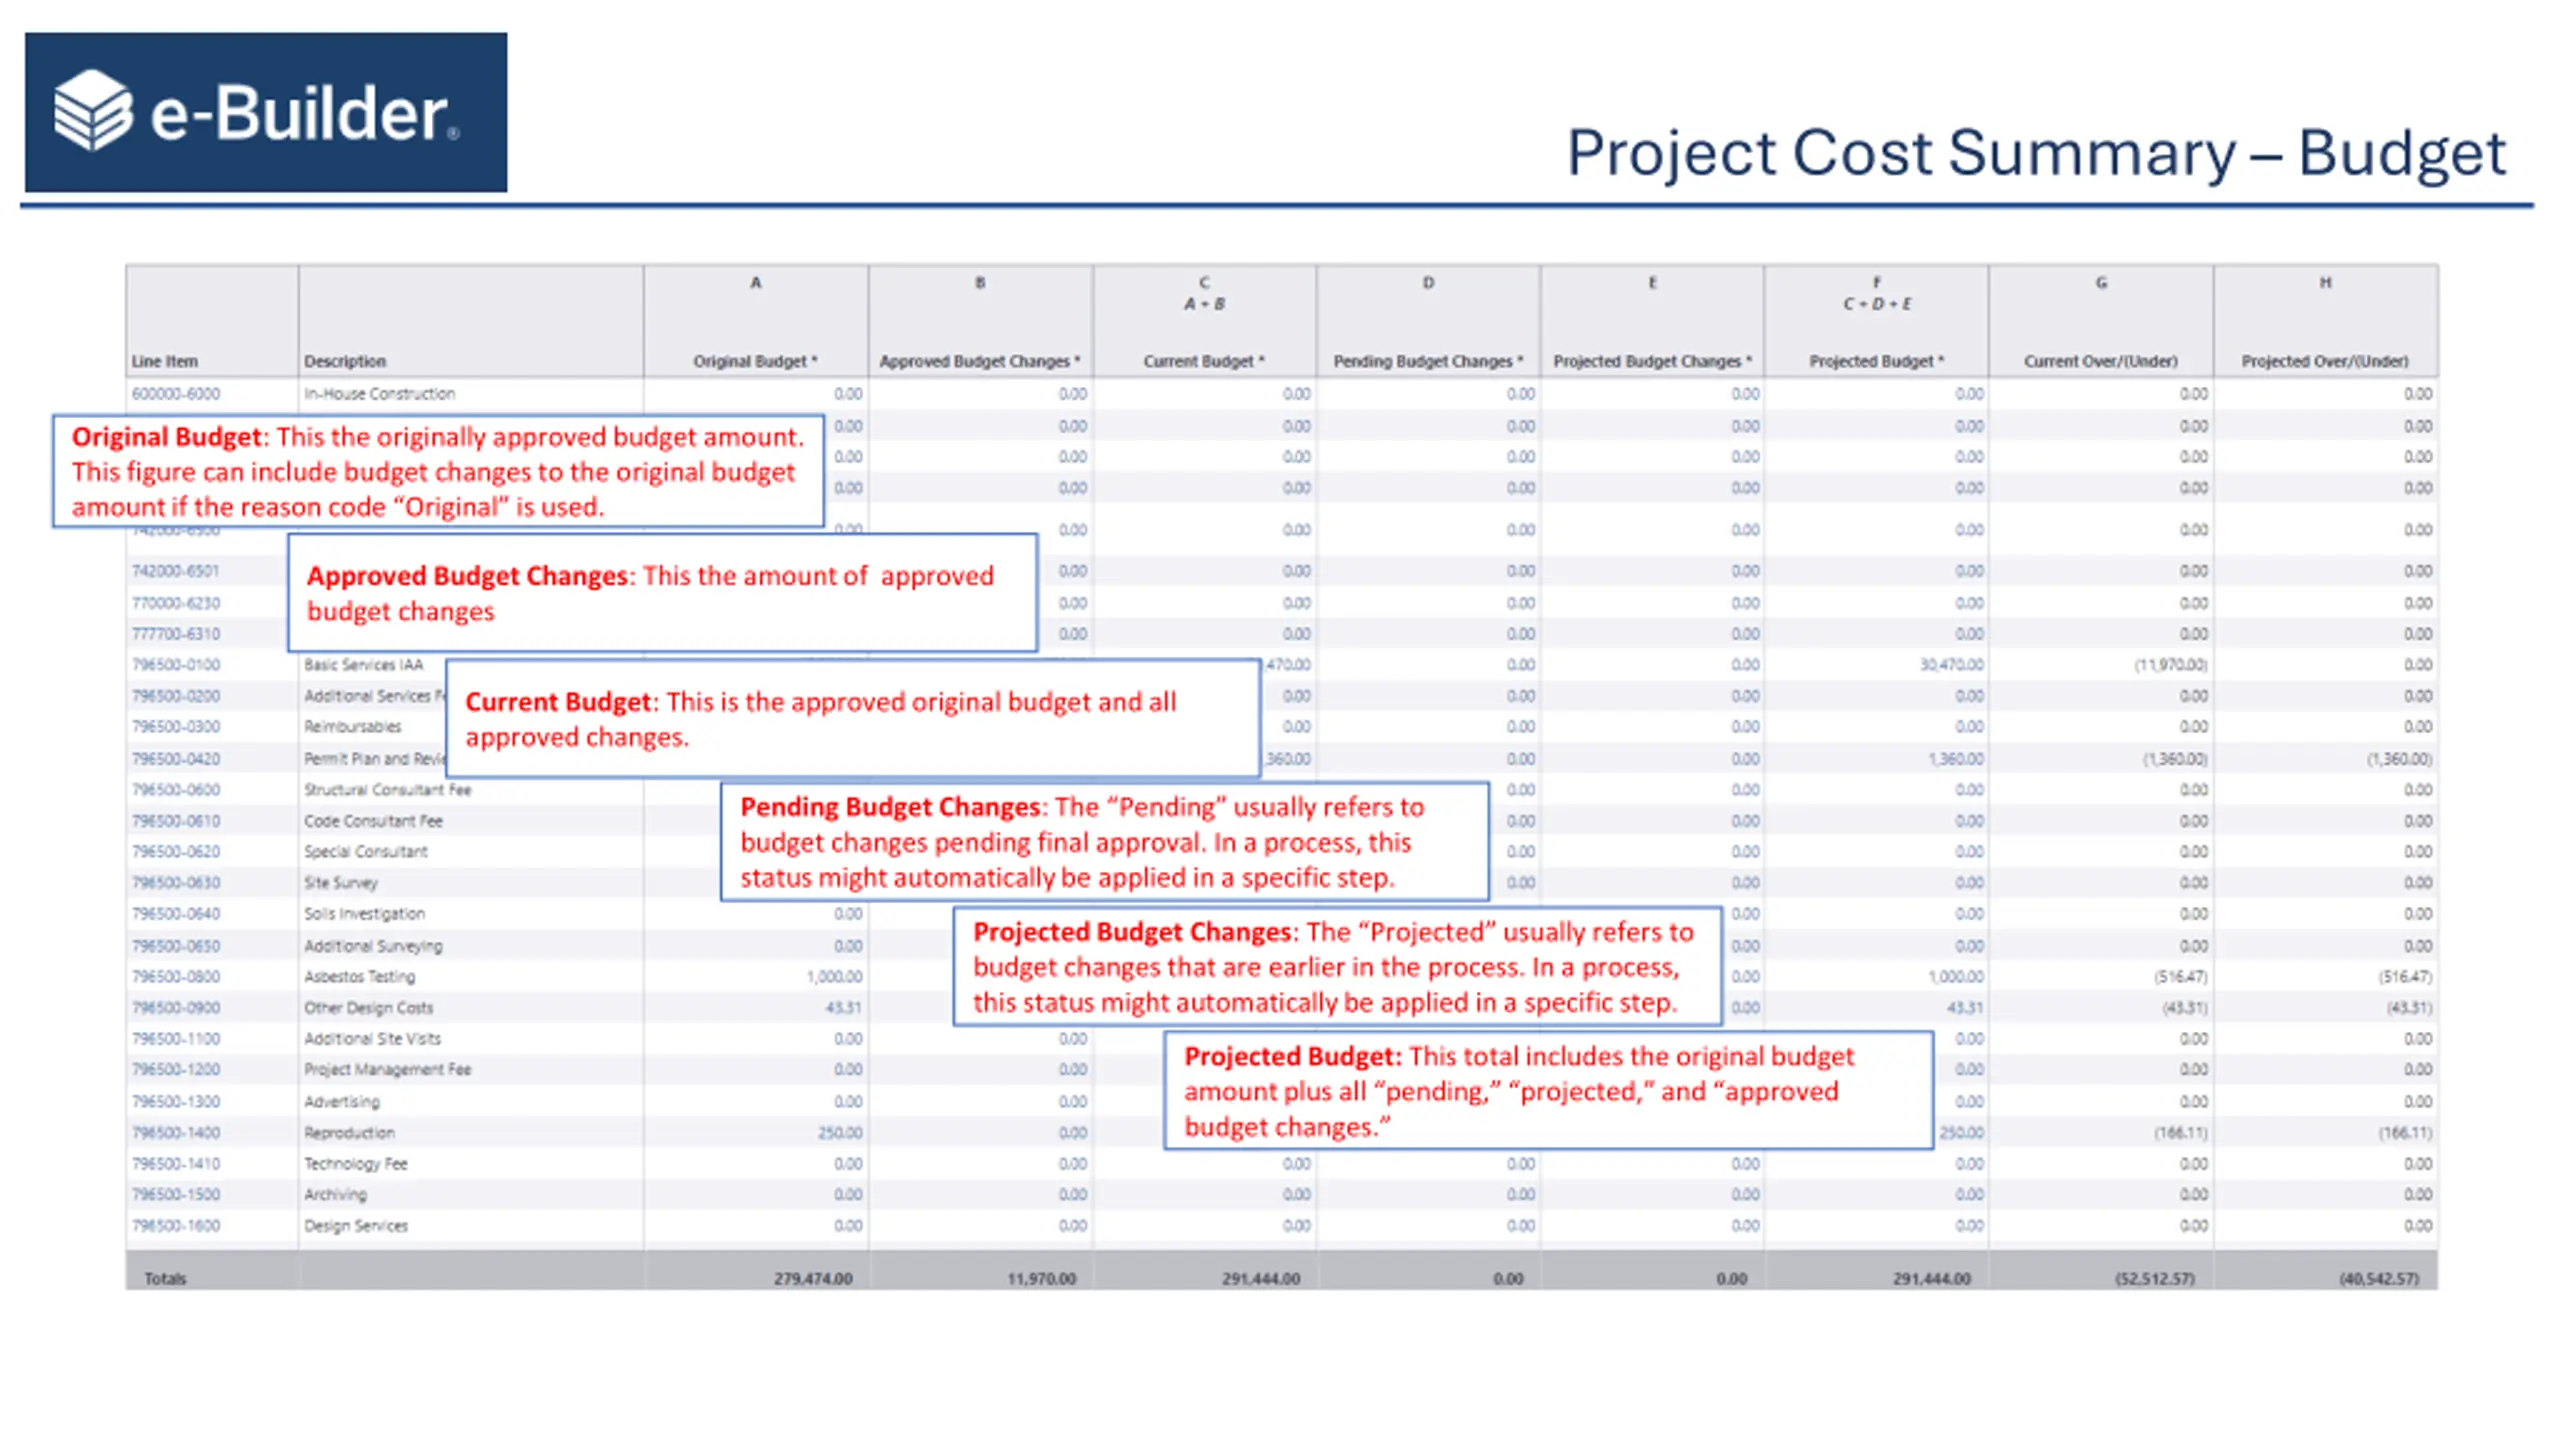Click the 'Current Over/(Under)' column header
This screenshot has width=2560, height=1440.
(2100, 361)
